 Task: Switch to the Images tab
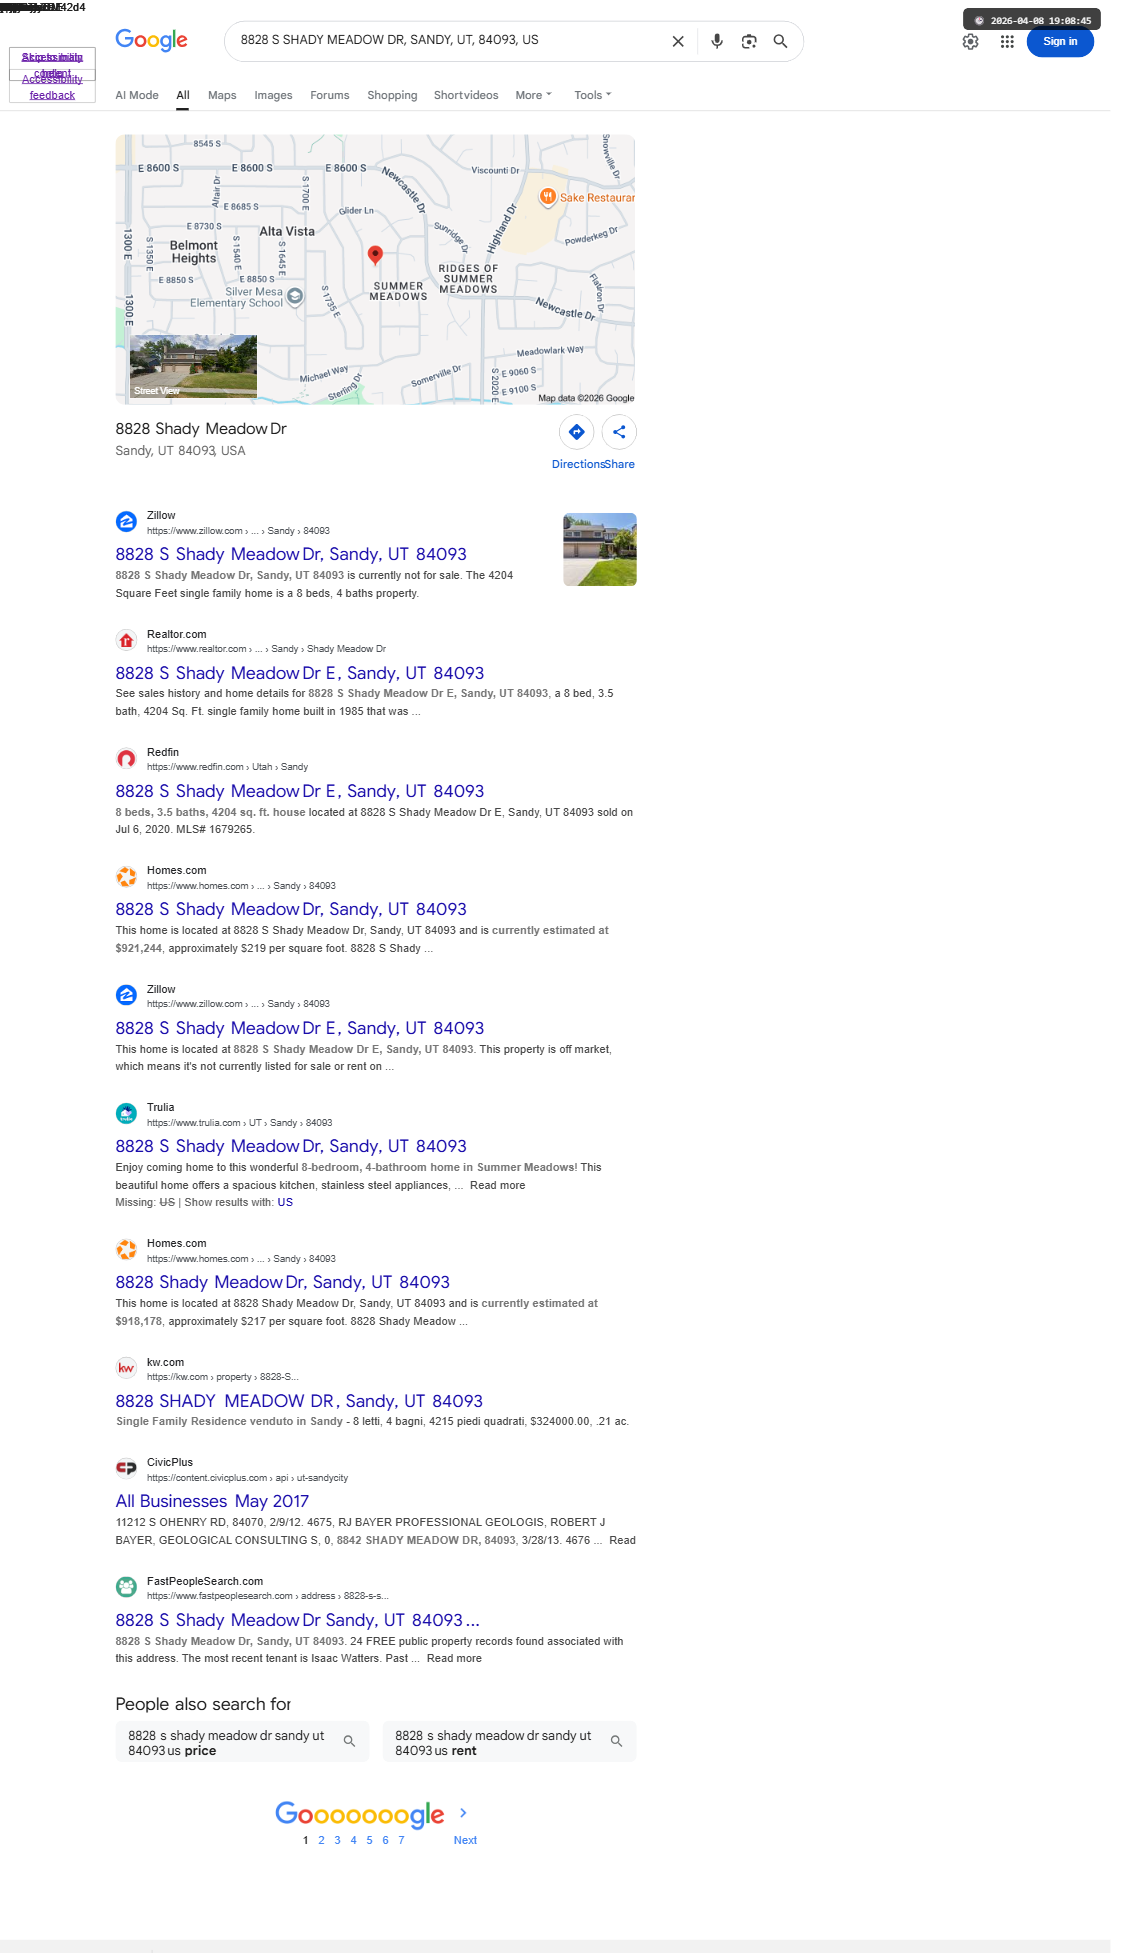point(273,95)
